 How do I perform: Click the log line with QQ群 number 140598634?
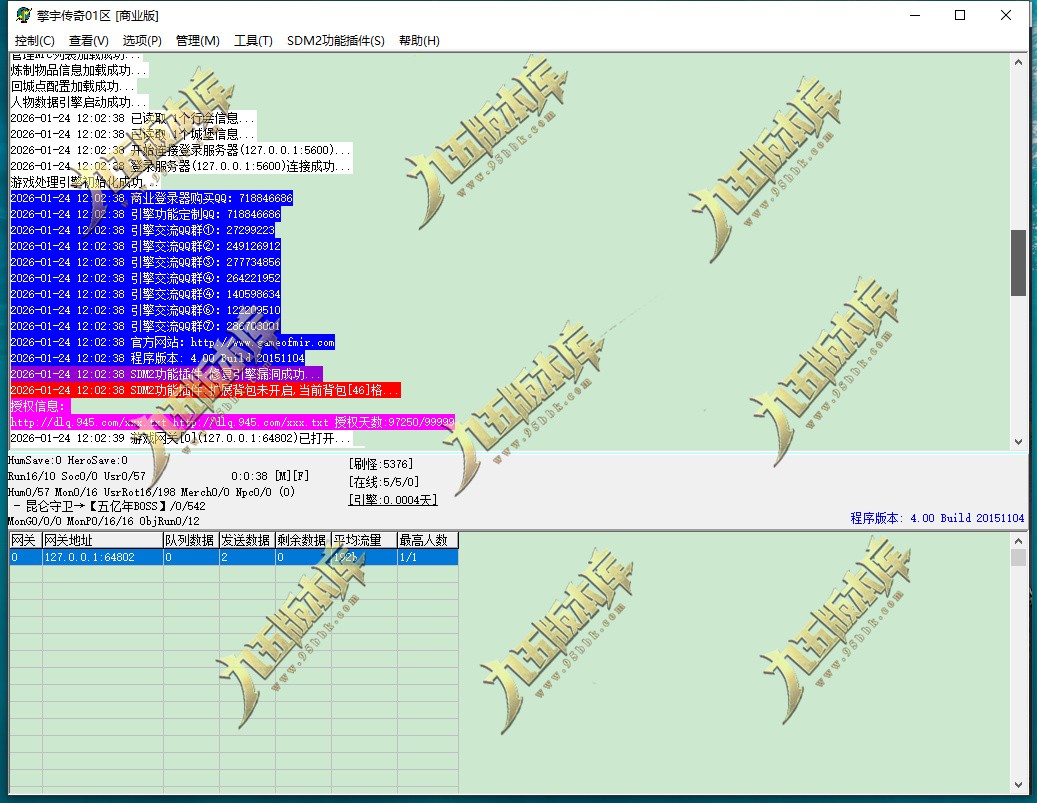click(145, 294)
